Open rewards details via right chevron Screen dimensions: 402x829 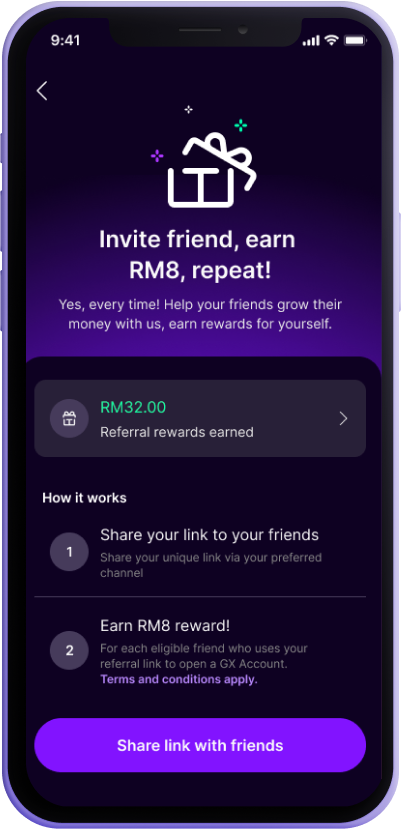pyautogui.click(x=343, y=419)
